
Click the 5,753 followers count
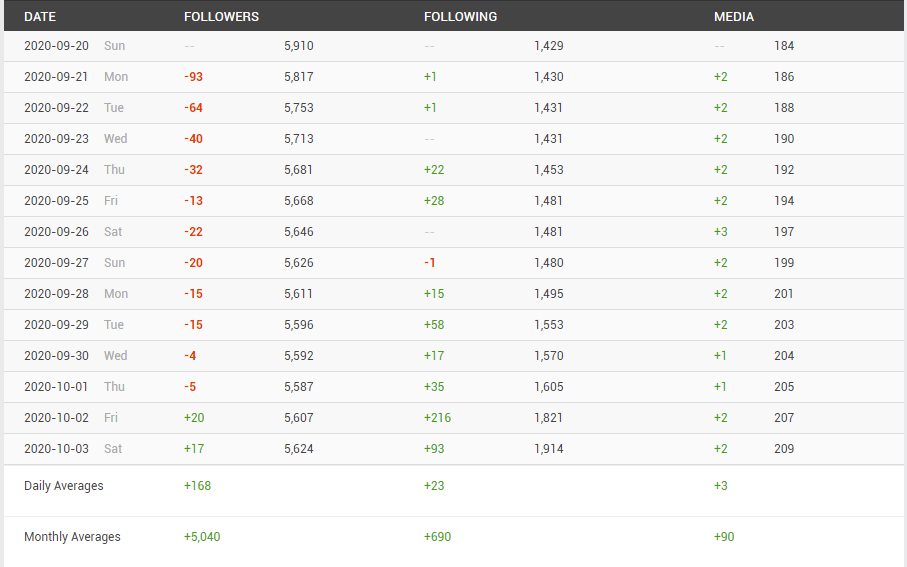click(298, 108)
